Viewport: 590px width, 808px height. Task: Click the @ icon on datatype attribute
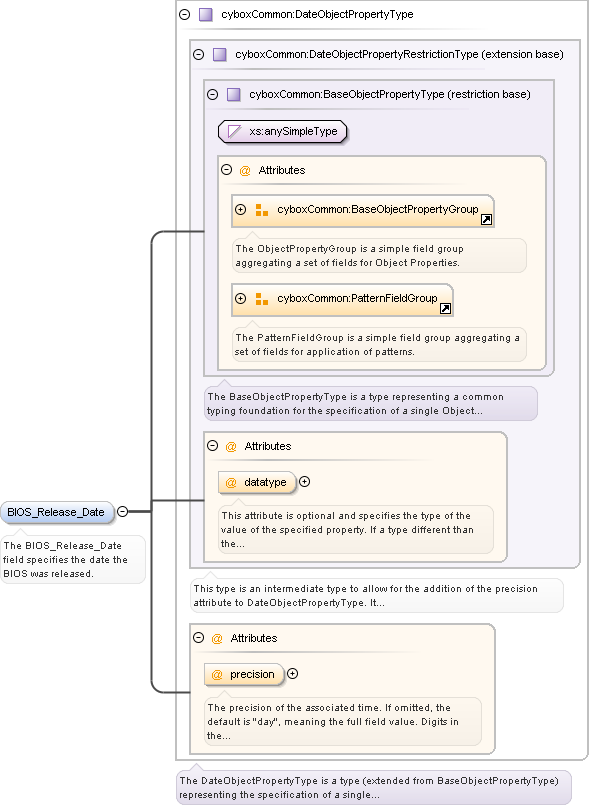pos(231,482)
